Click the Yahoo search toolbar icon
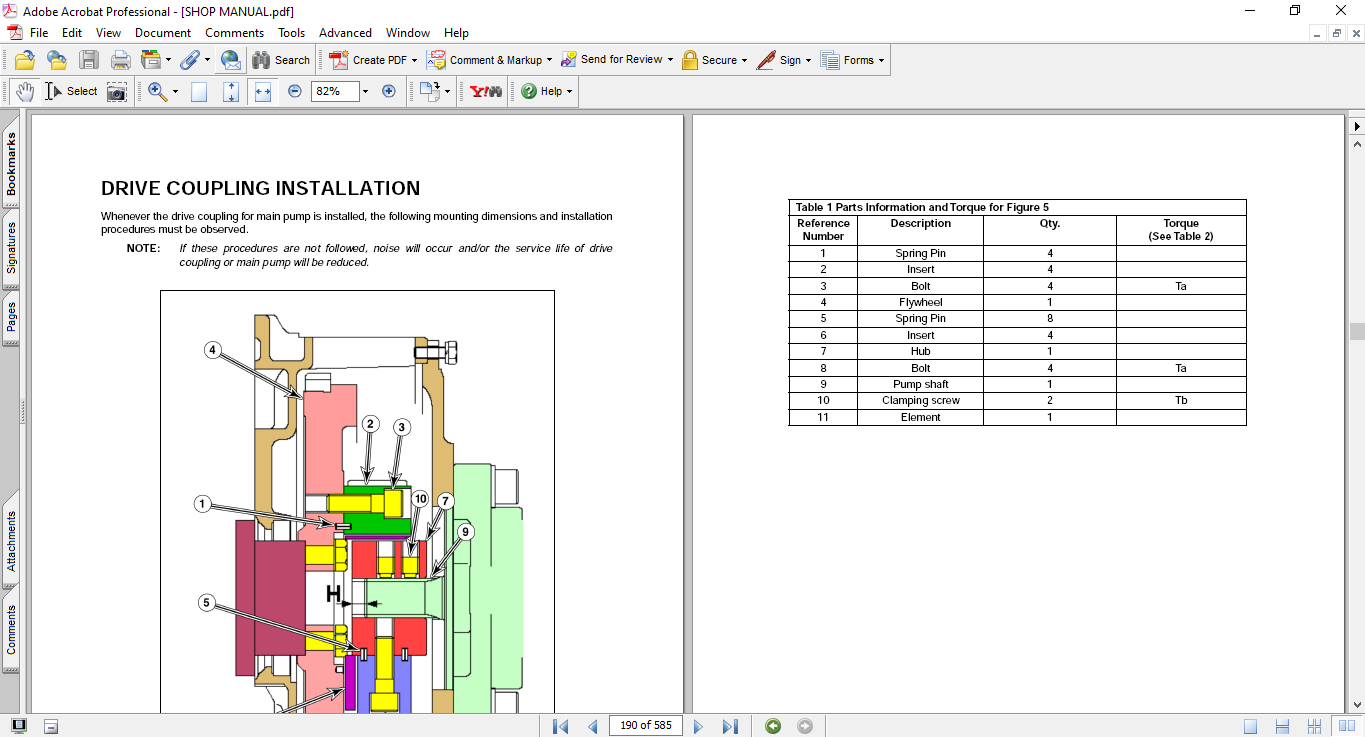 486,91
